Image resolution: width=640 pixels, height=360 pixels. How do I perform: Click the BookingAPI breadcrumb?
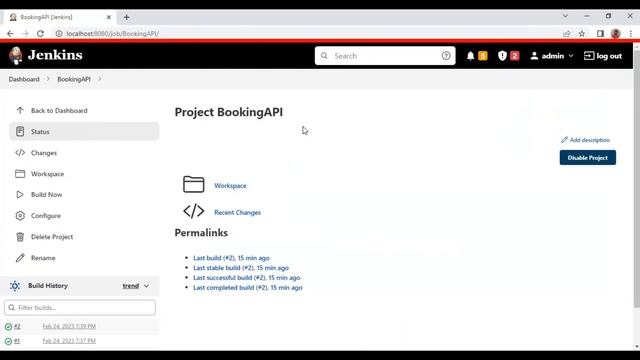[74, 79]
